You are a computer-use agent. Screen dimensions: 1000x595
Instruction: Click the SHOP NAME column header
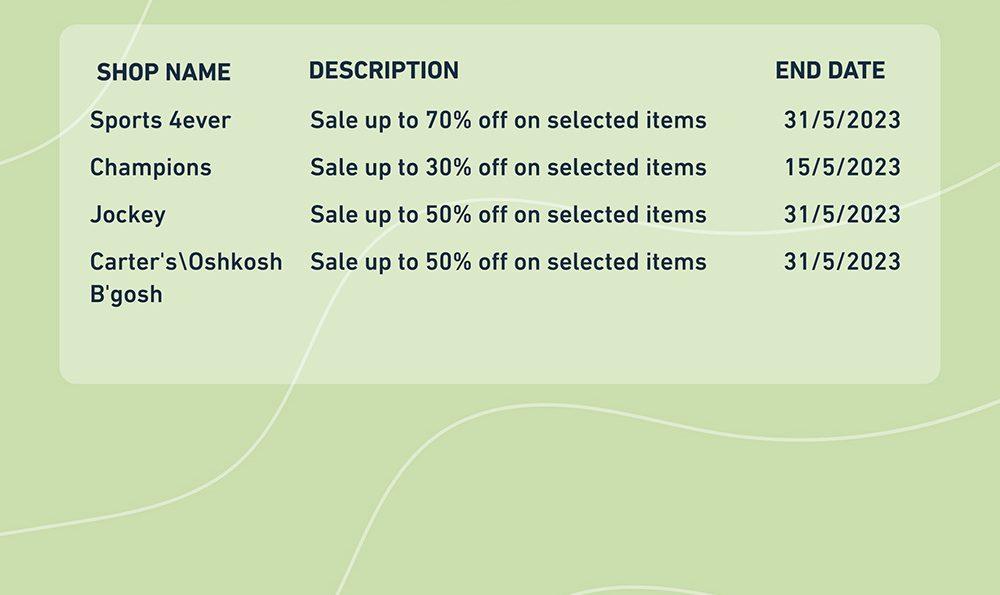[x=163, y=72]
